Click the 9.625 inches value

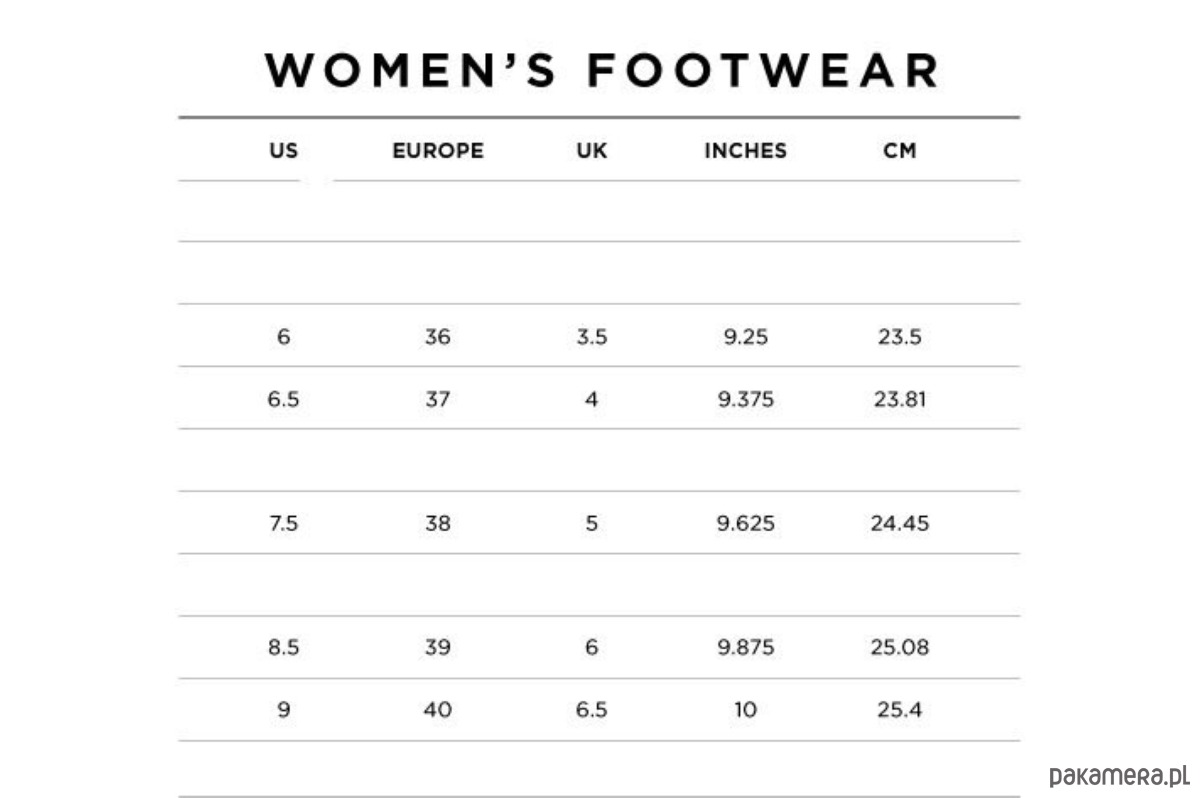point(746,523)
